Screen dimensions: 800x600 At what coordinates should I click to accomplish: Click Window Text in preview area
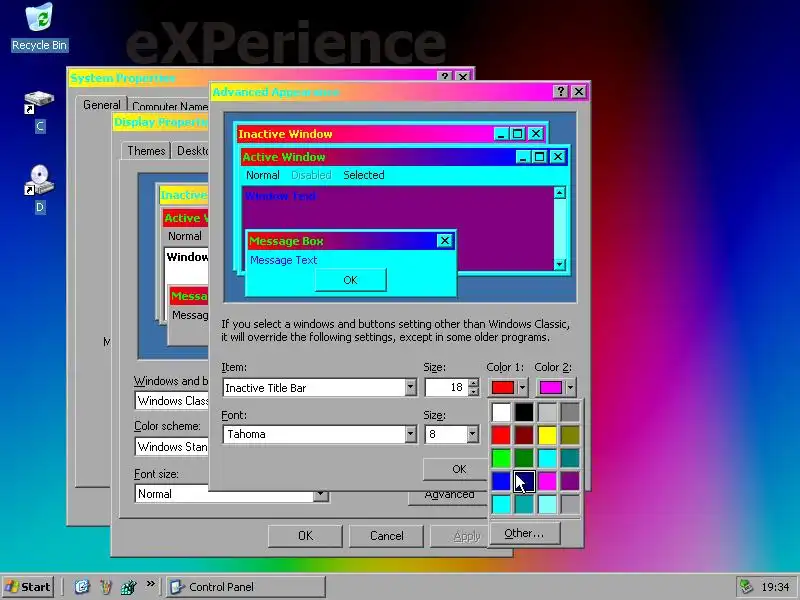tap(281, 196)
